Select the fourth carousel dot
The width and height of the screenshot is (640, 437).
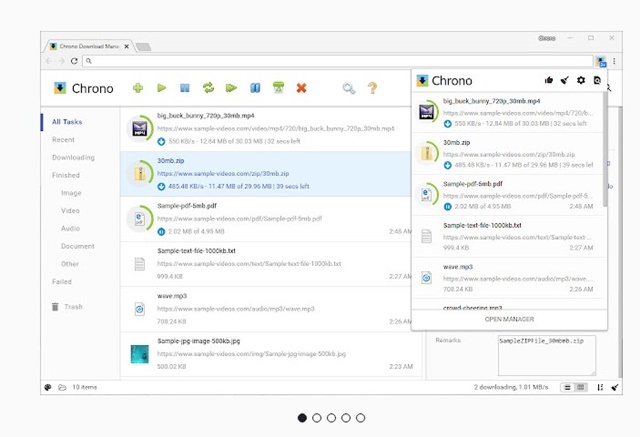coord(346,418)
